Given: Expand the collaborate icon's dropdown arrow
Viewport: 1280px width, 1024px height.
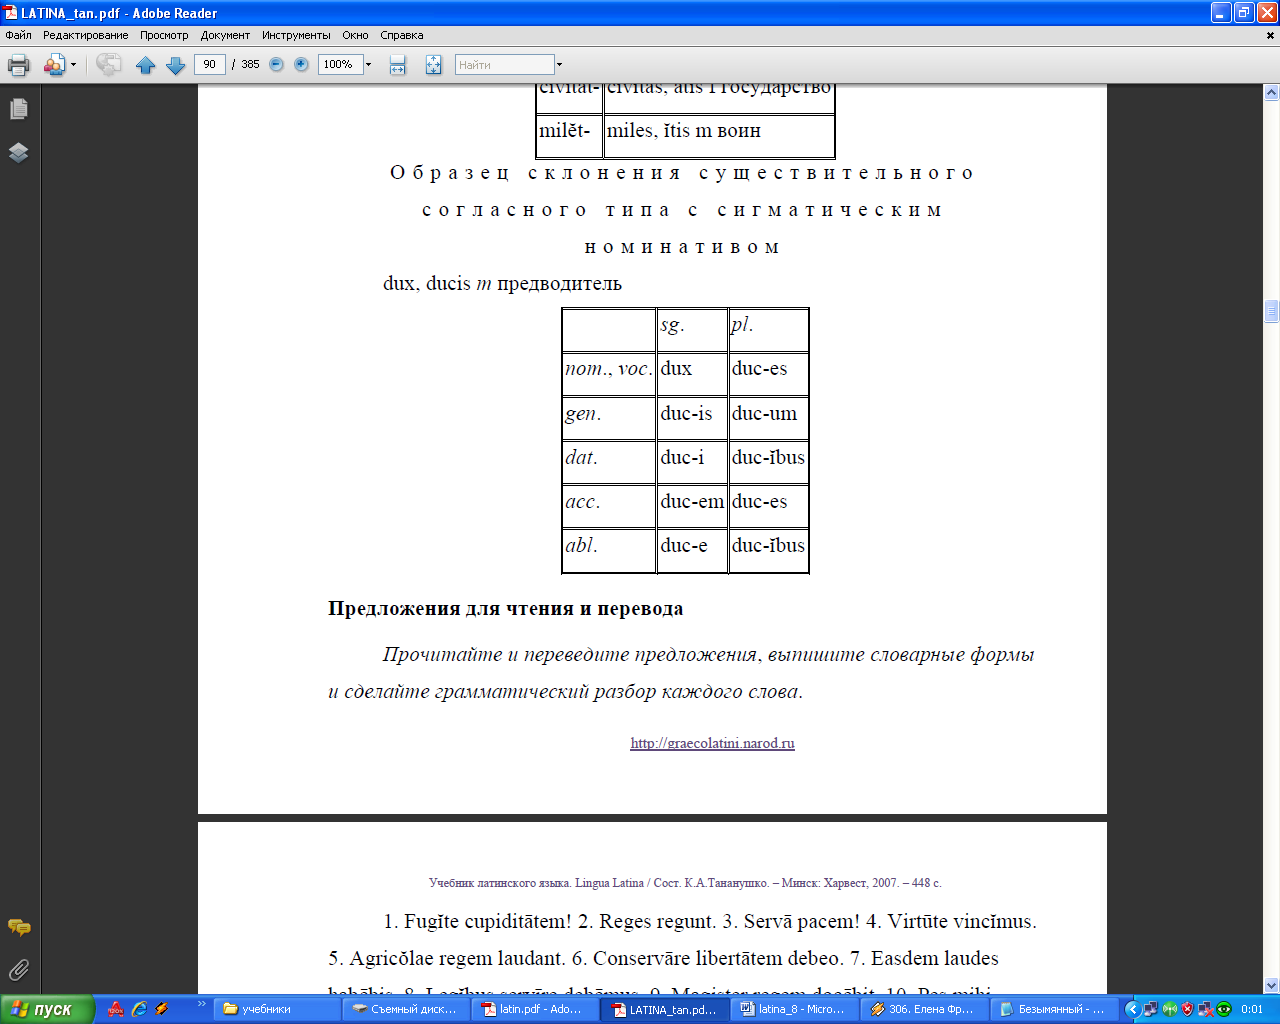Looking at the screenshot, I should [x=73, y=65].
